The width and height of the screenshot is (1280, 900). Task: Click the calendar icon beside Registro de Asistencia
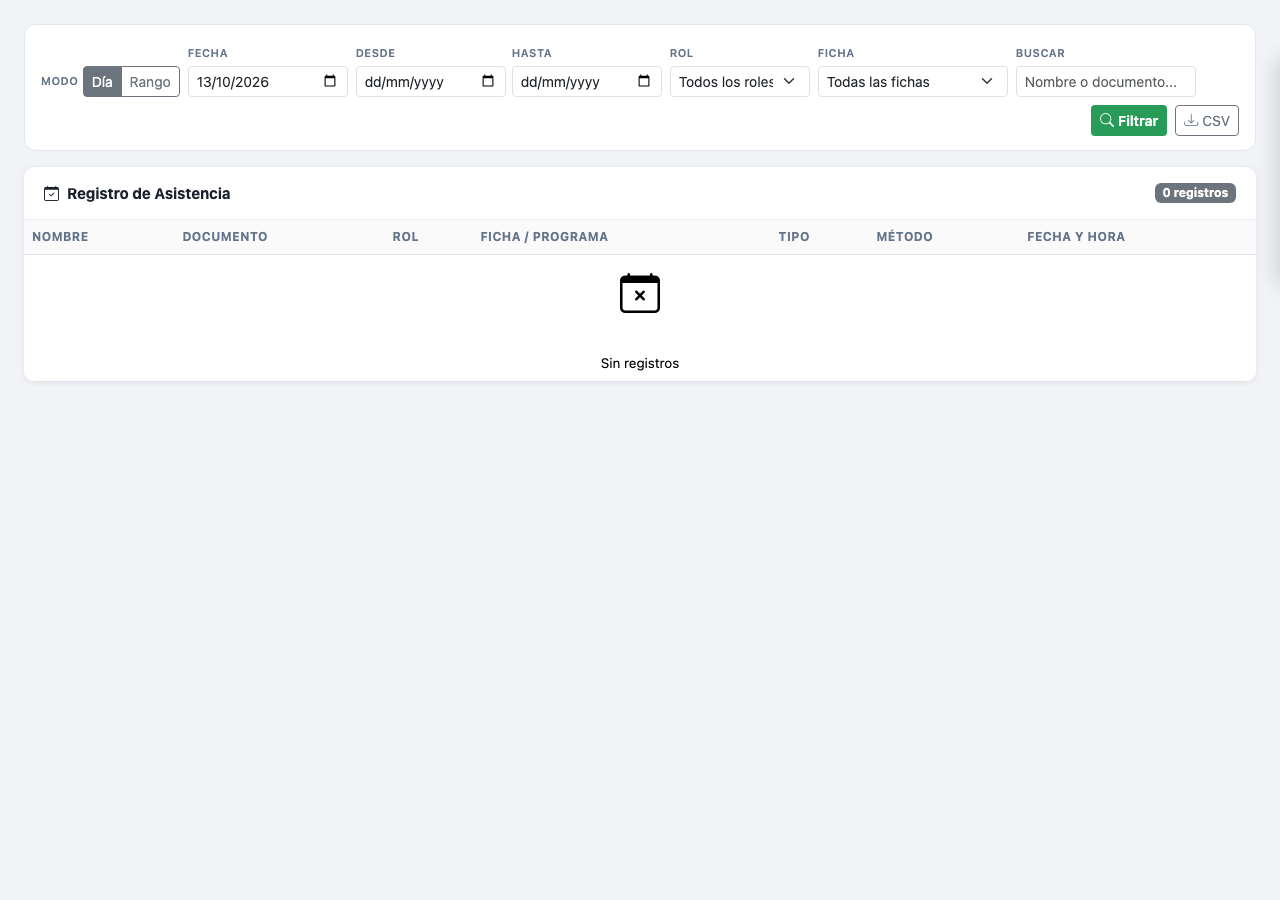click(x=51, y=194)
